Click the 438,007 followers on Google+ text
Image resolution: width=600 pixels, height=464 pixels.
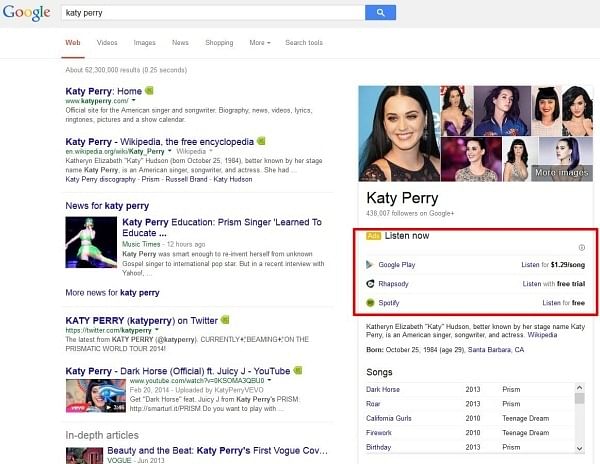(x=410, y=213)
